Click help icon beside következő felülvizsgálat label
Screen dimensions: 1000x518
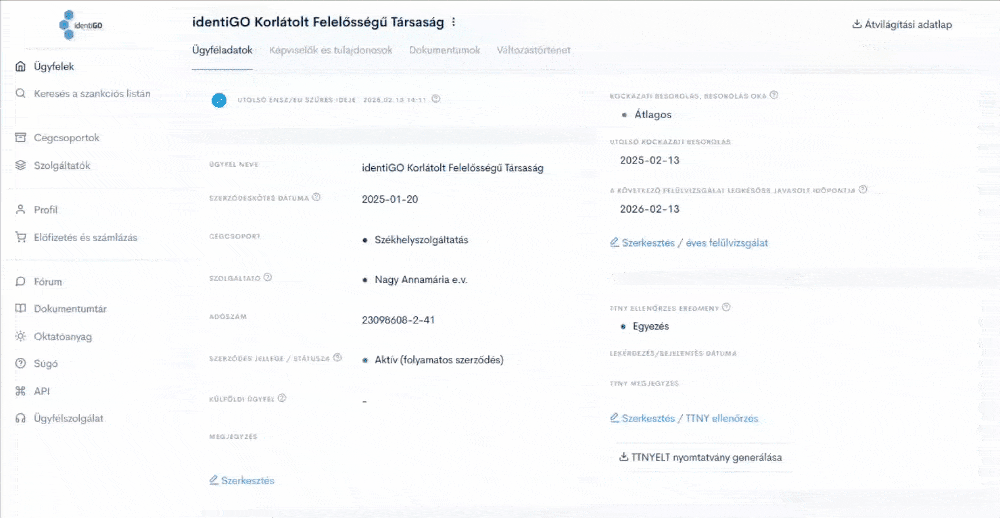(863, 189)
